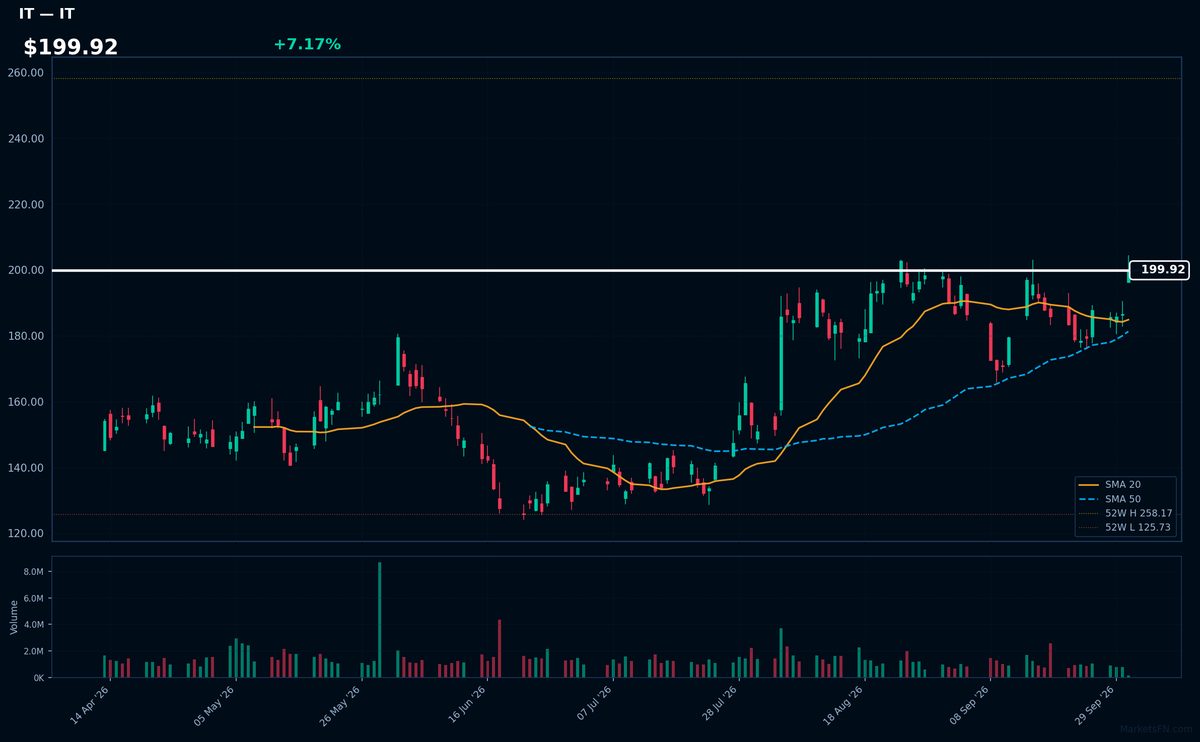Click the +7.17% change percentage
This screenshot has height=742, width=1200.
click(x=307, y=44)
